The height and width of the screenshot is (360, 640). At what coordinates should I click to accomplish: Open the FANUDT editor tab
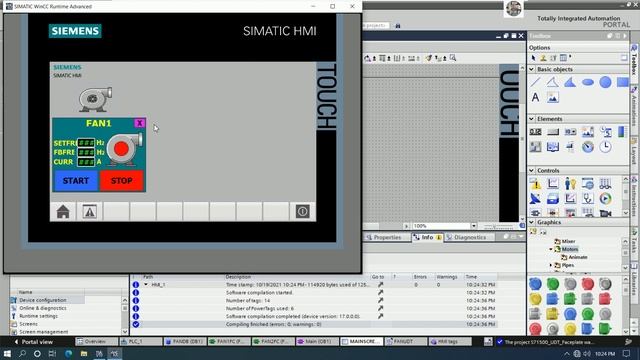[x=405, y=341]
